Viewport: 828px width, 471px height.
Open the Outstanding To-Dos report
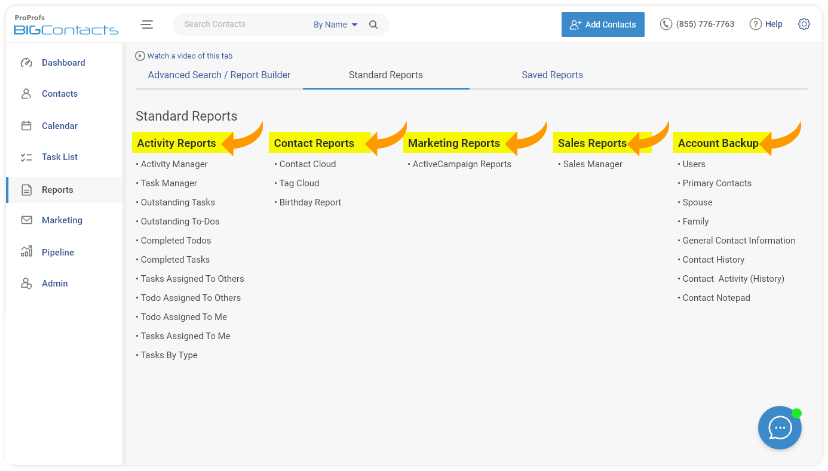[x=180, y=221]
